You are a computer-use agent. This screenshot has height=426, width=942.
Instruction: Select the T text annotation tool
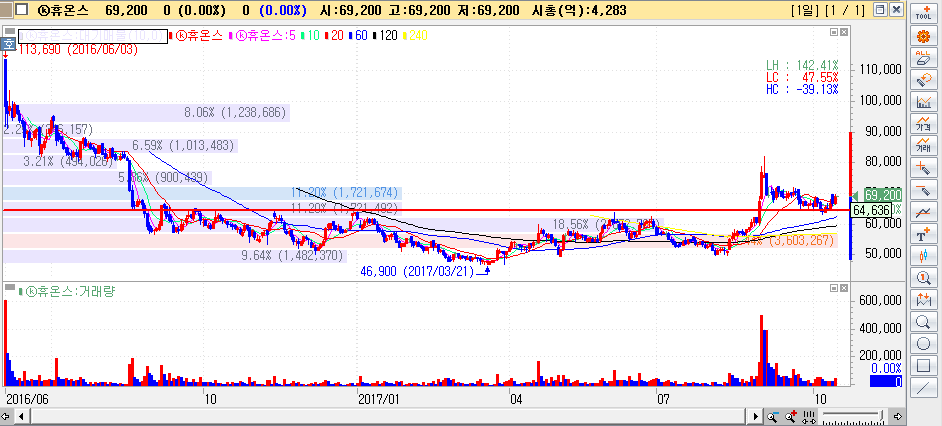(x=924, y=235)
